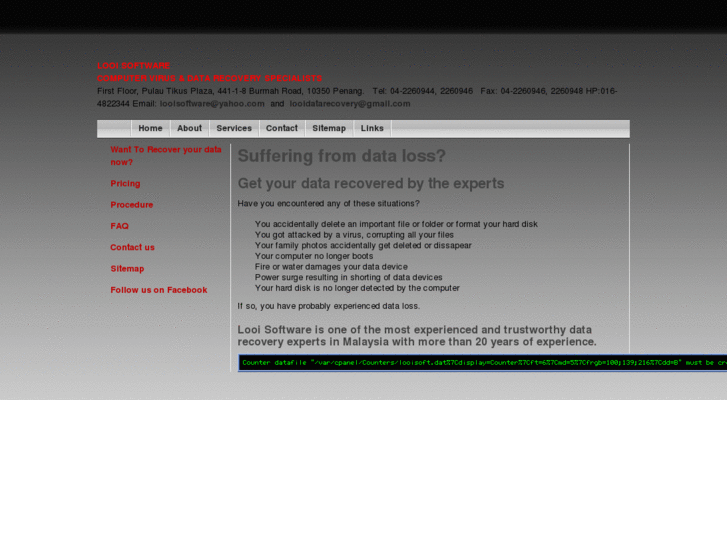Viewport: 727px width, 545px height.
Task: Select the green Counter datafile error banner
Action: pyautogui.click(x=482, y=363)
